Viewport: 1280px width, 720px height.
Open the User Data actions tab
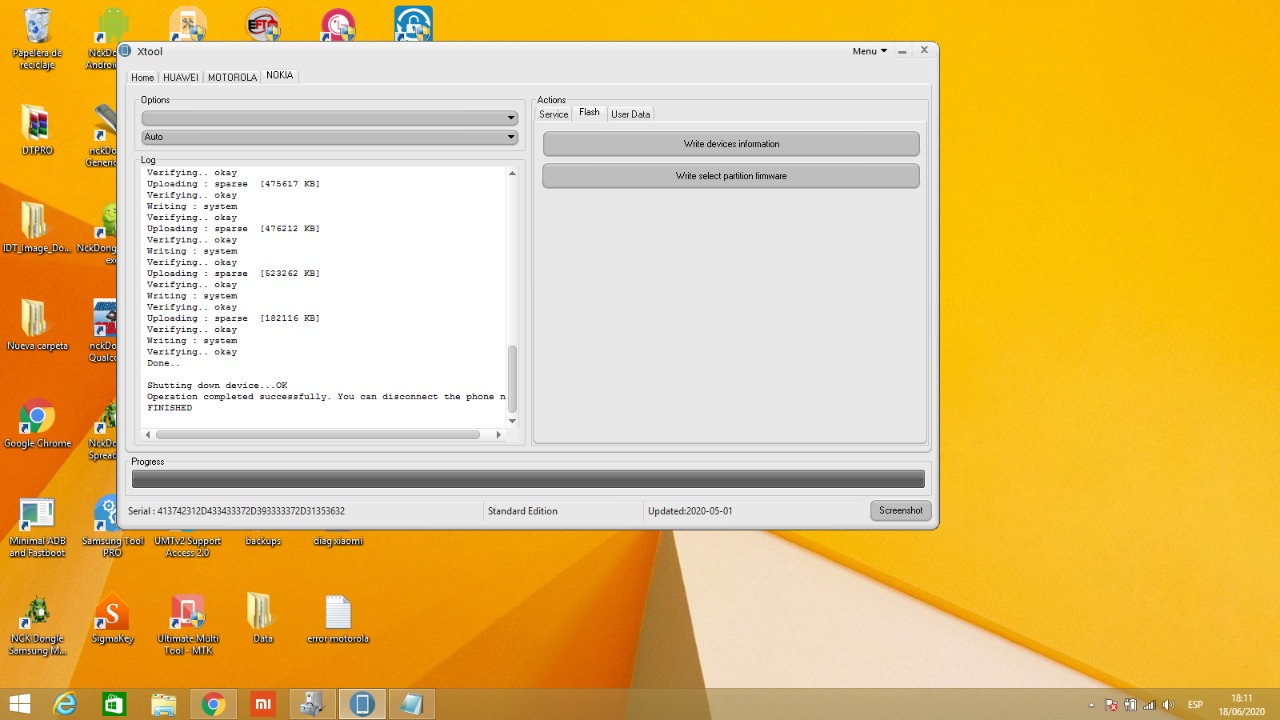point(631,114)
